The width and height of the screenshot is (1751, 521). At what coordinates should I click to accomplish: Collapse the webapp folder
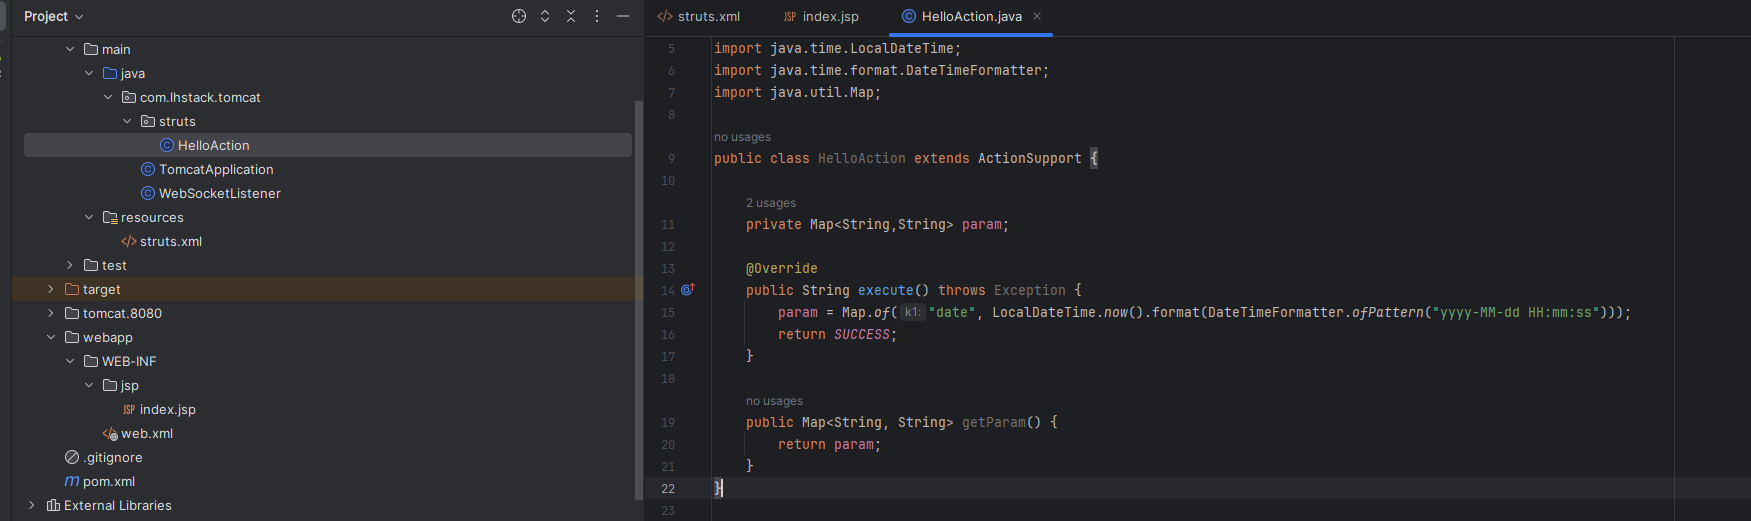(x=51, y=338)
